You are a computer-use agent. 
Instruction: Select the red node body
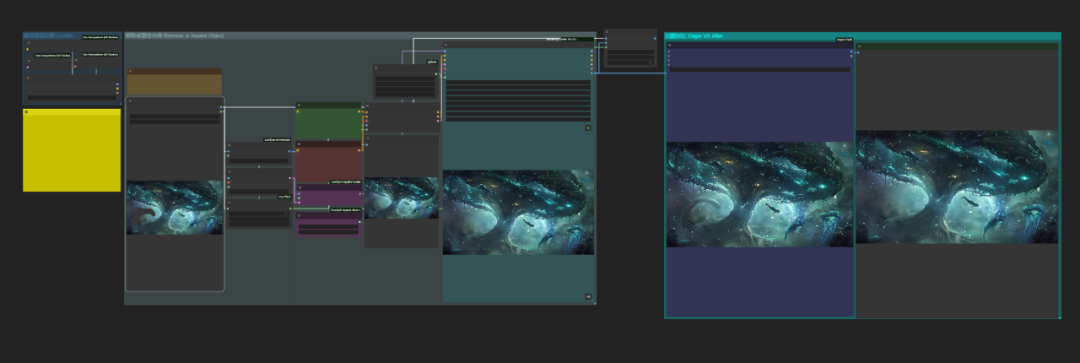pyautogui.click(x=329, y=164)
